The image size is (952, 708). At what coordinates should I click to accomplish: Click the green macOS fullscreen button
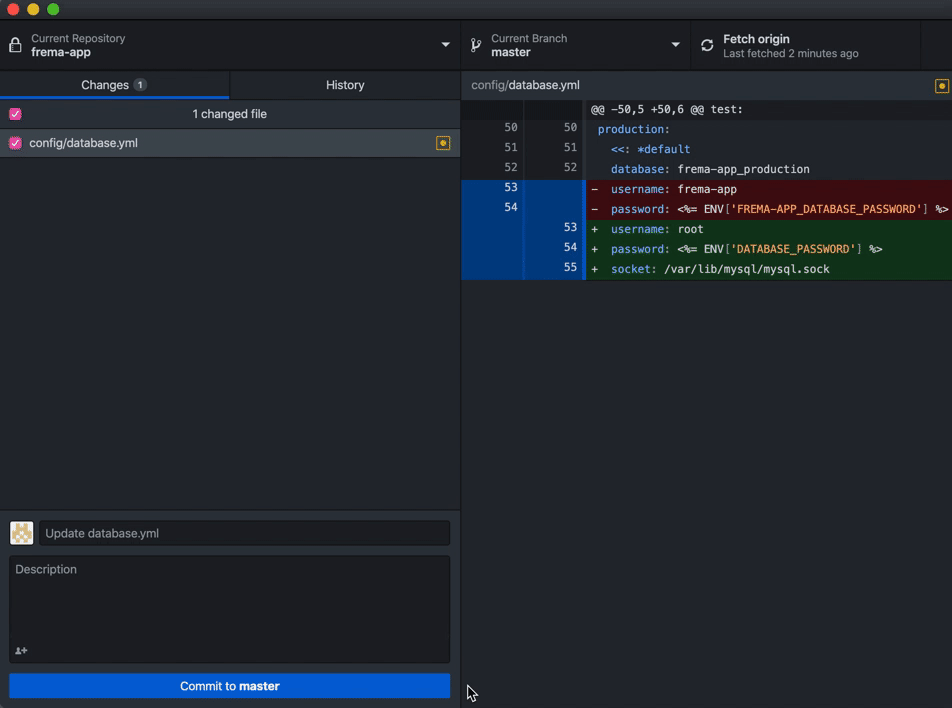pyautogui.click(x=53, y=9)
